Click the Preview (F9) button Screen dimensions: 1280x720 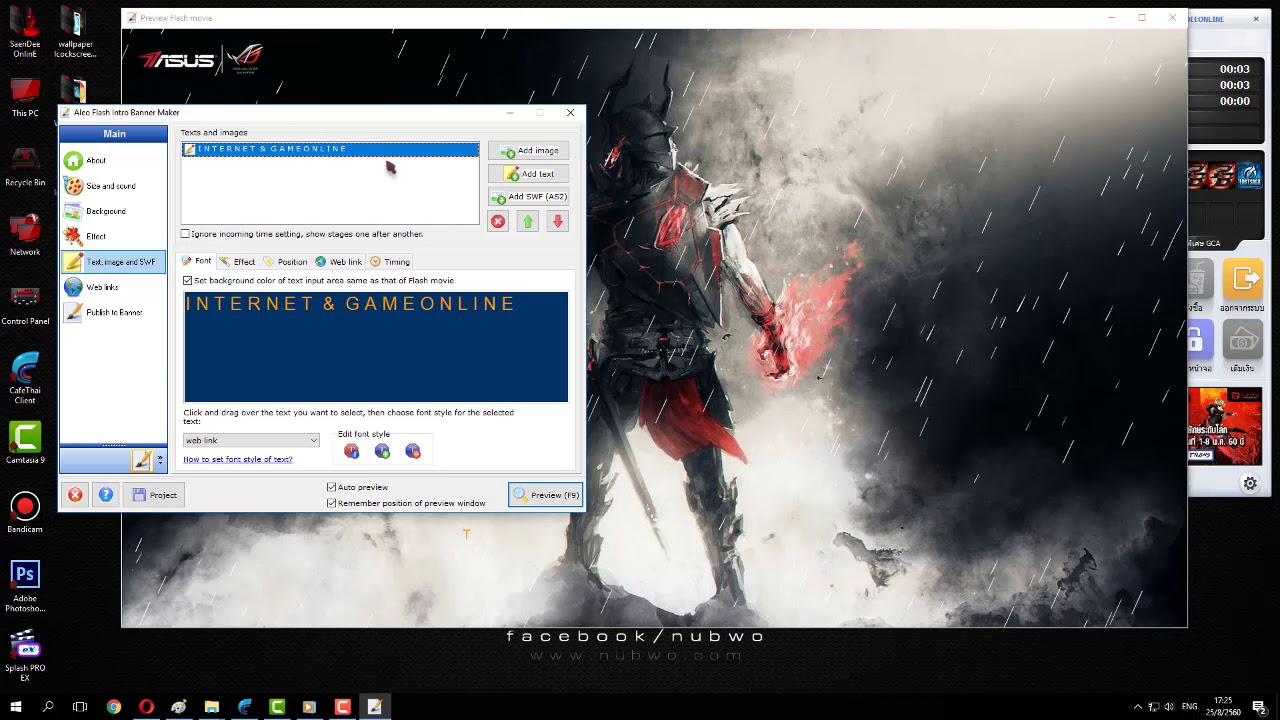[545, 495]
